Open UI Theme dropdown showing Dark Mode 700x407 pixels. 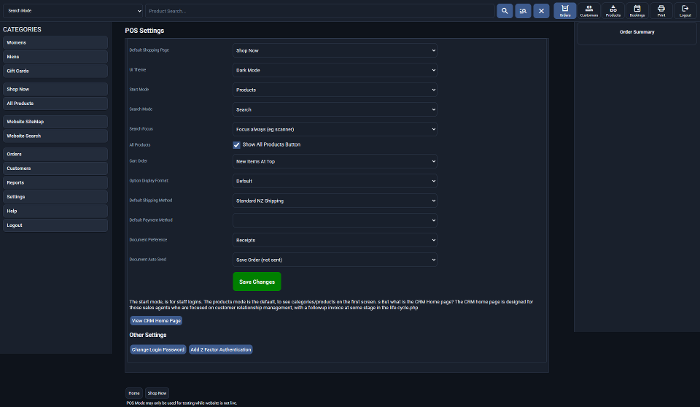[335, 70]
